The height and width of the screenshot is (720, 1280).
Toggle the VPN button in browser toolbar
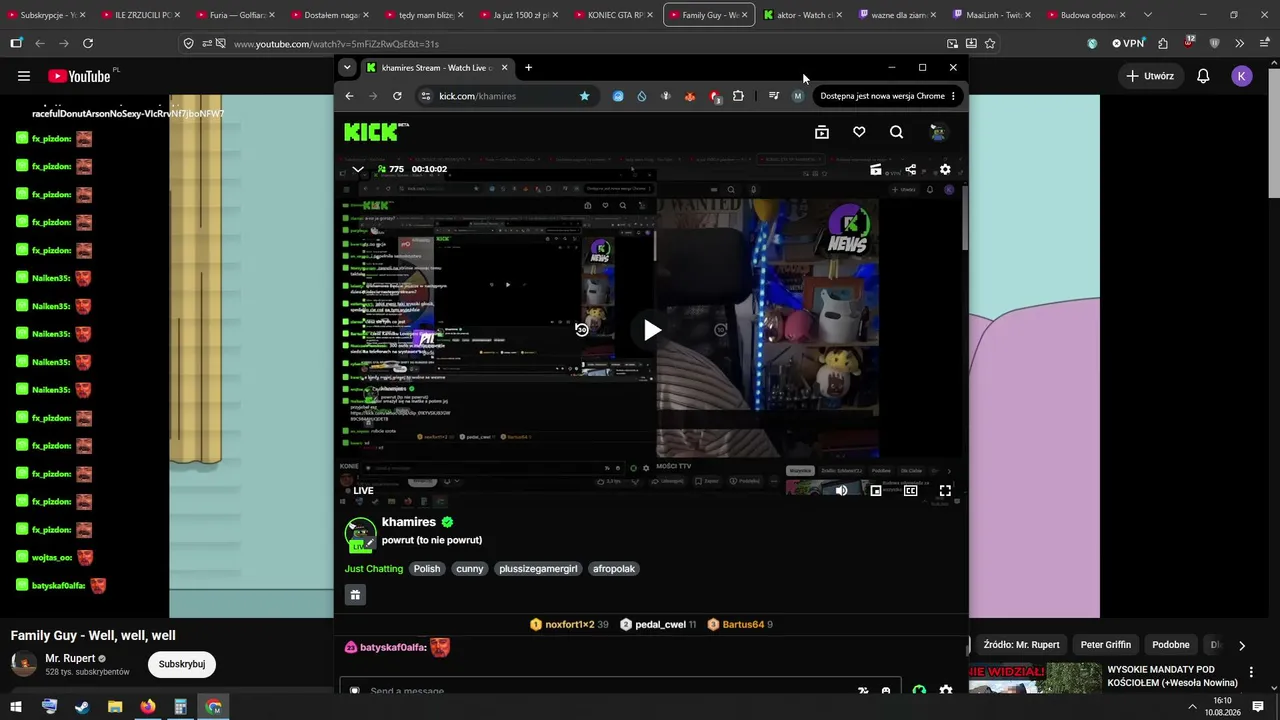pos(1129,44)
